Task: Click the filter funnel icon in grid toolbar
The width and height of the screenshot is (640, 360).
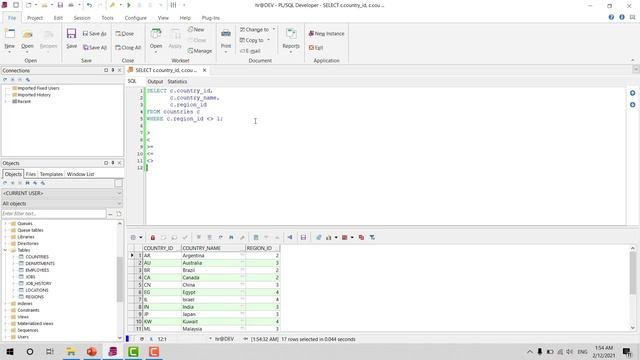Action: coord(372,237)
